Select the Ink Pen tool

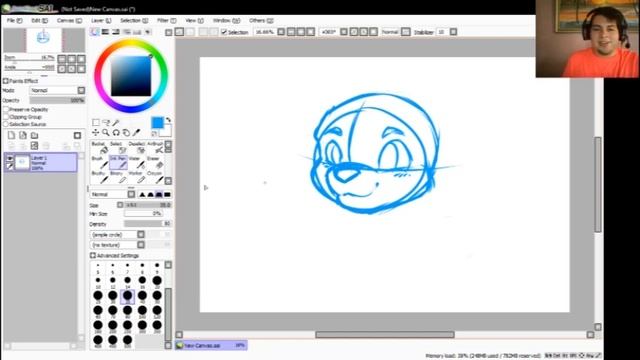118,162
